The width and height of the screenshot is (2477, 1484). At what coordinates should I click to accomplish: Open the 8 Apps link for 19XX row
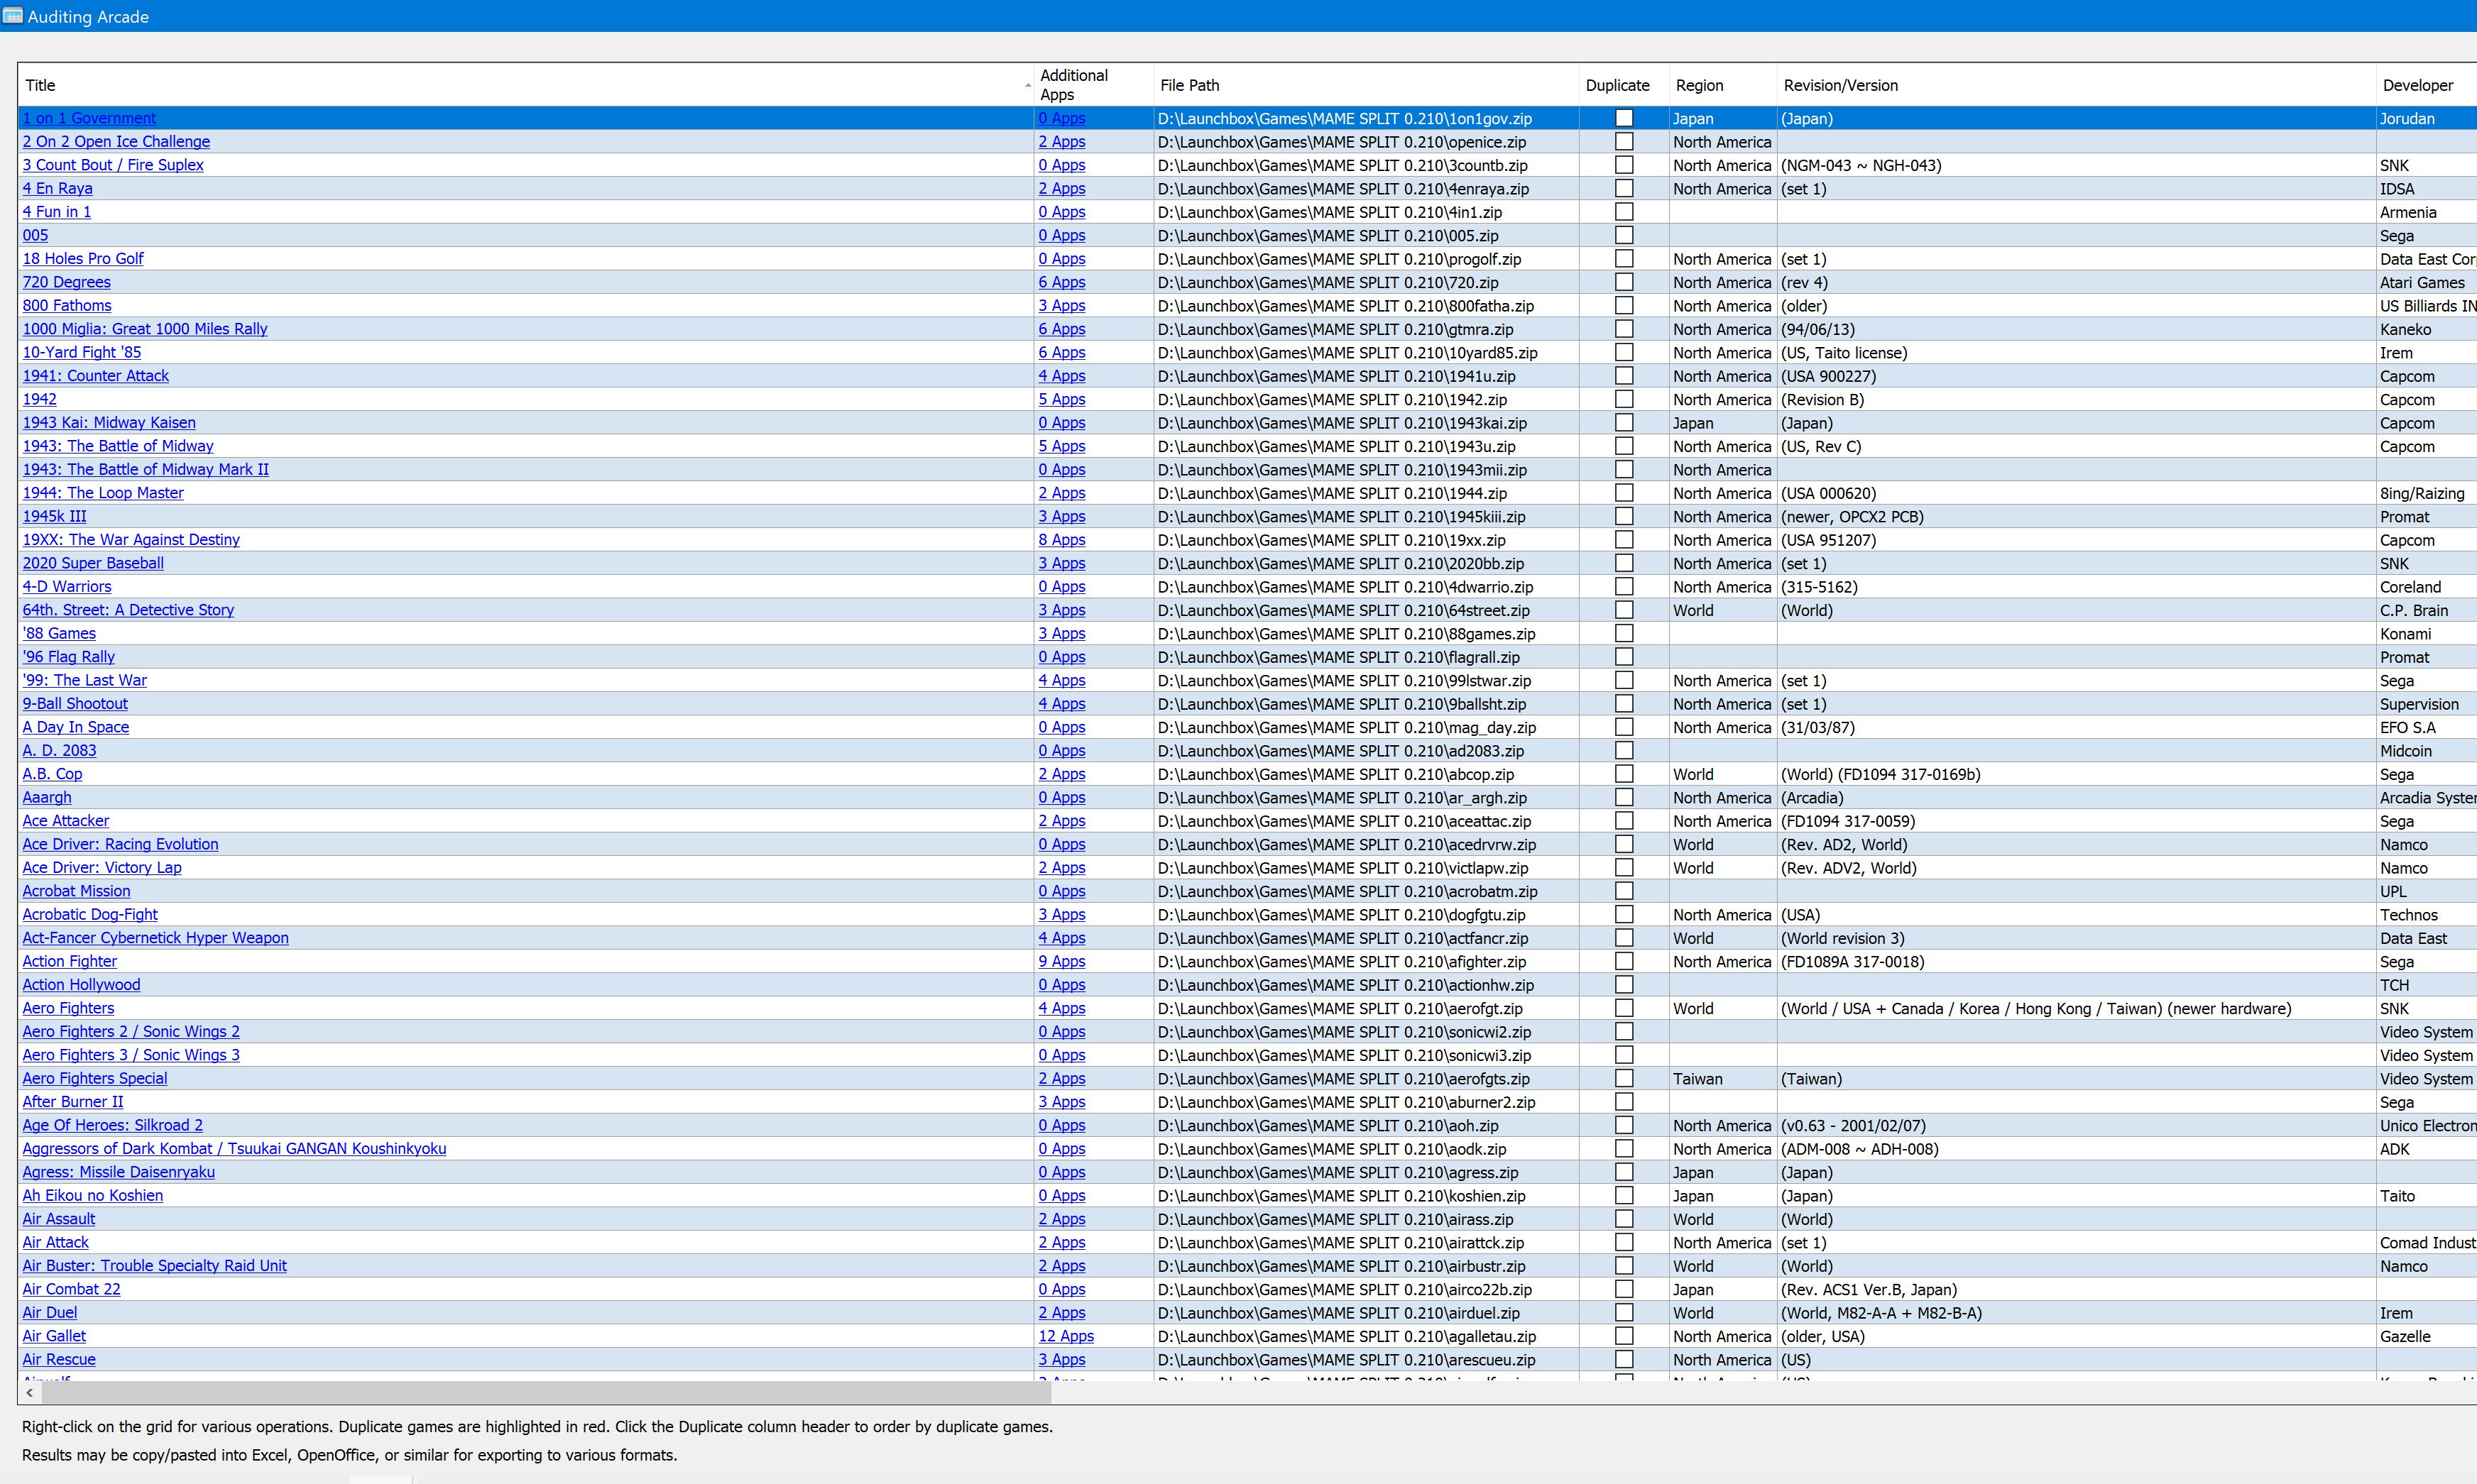coord(1062,540)
